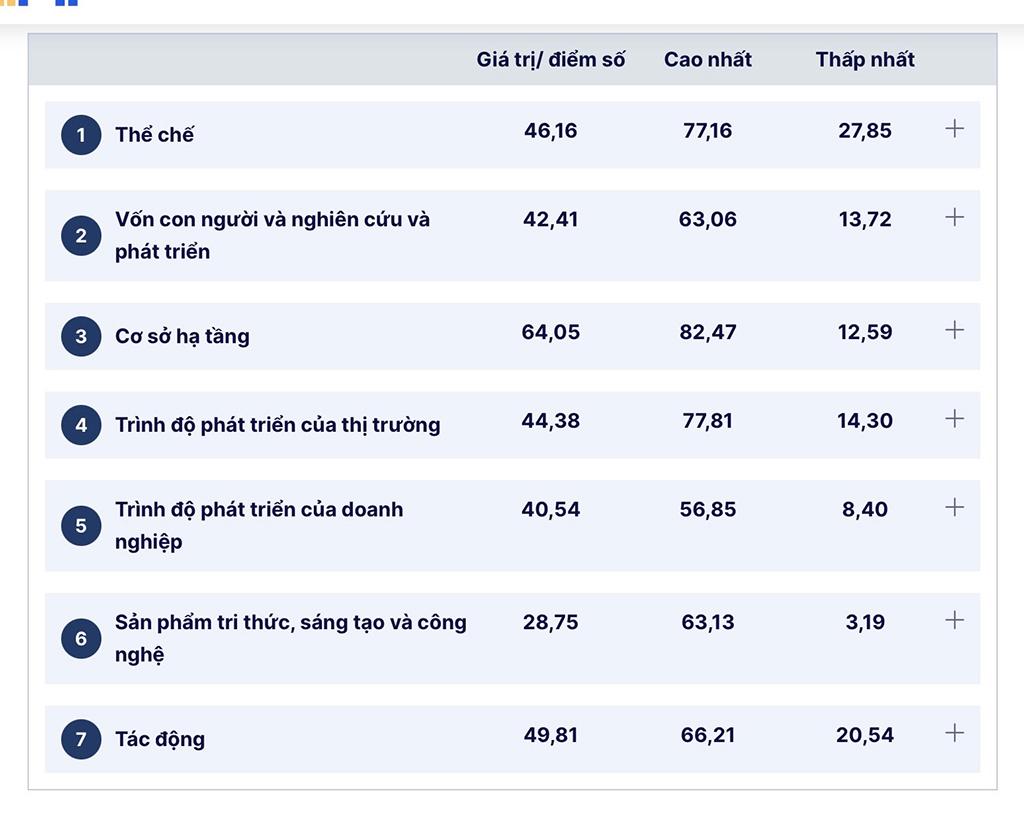Screen dimensions: 1024x828
Task: Expand the Trình độ phát triển của thị trường row
Action: [954, 418]
